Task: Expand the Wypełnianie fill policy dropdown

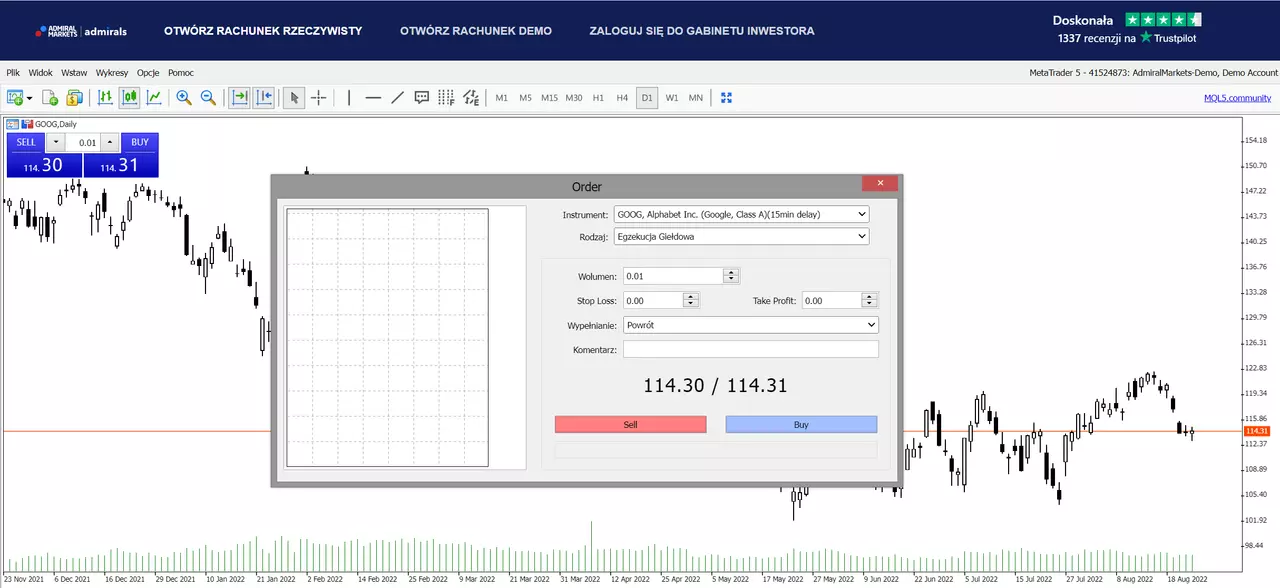Action: pos(750,325)
